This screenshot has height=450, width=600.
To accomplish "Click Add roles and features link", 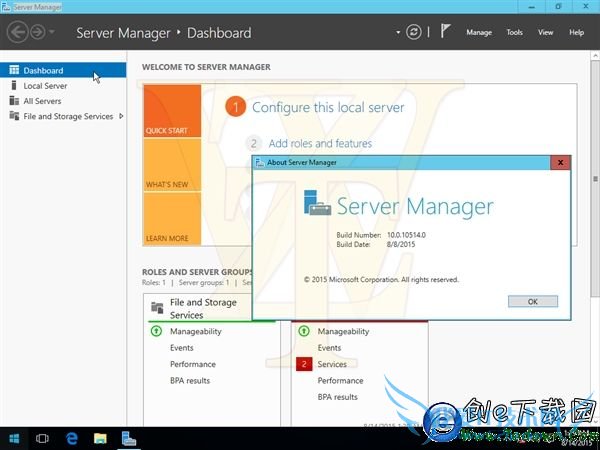I will pyautogui.click(x=320, y=143).
